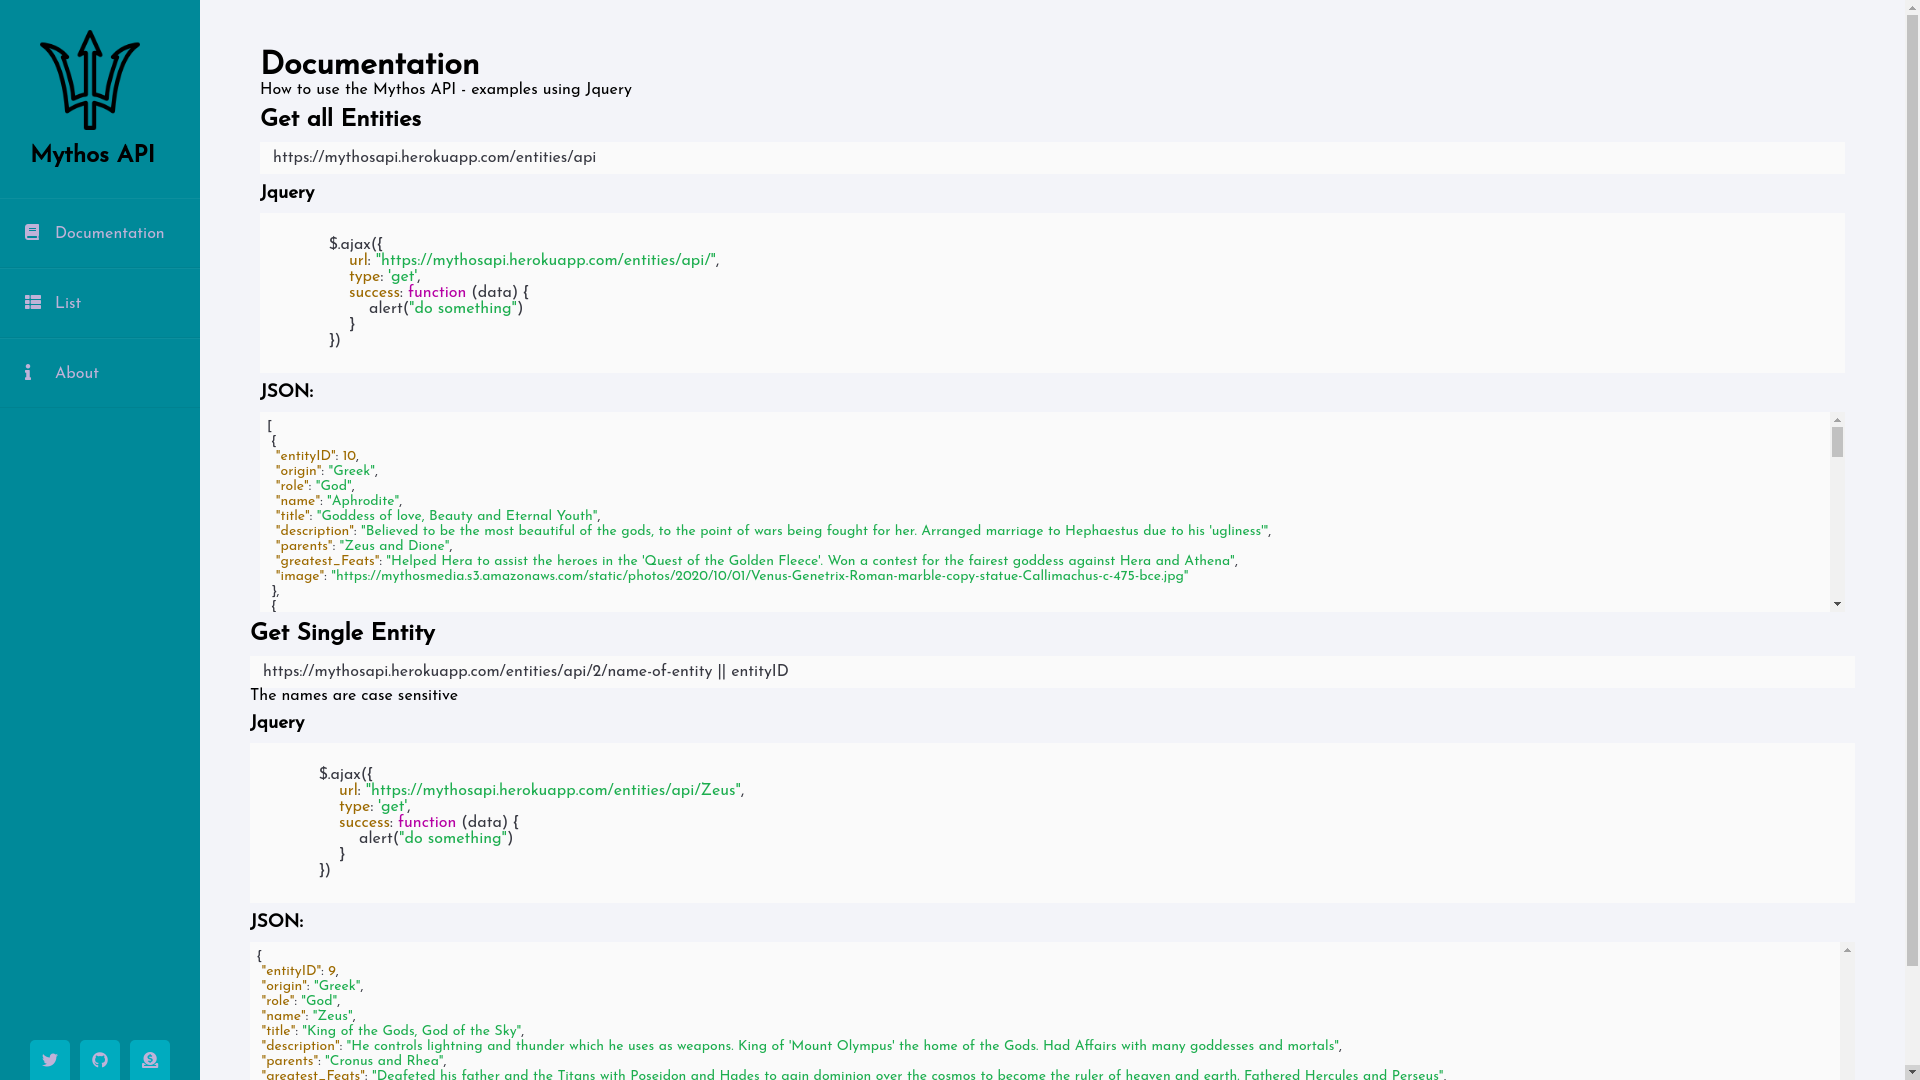Click the "name": "Zeus" JSON line
This screenshot has width=1920, height=1080.
[x=308, y=1016]
